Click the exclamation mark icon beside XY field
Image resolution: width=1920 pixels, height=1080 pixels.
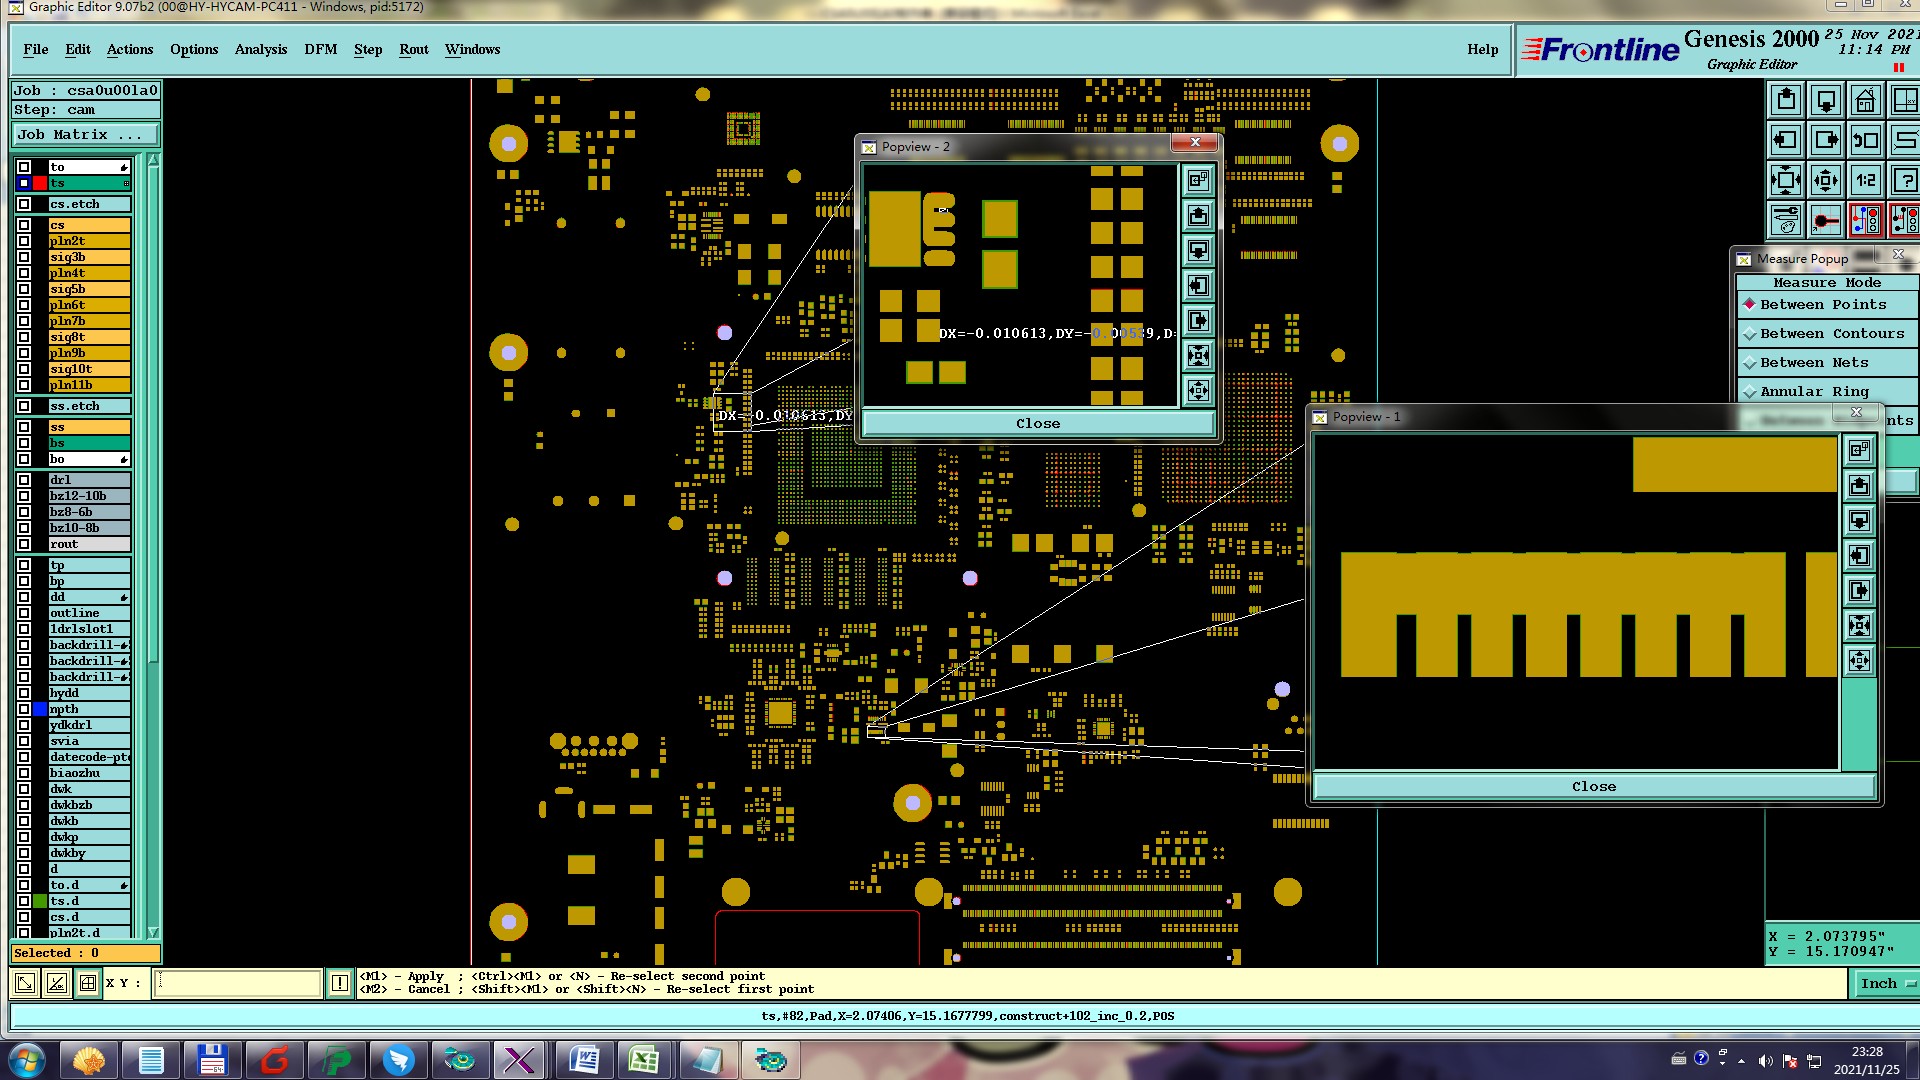[340, 983]
